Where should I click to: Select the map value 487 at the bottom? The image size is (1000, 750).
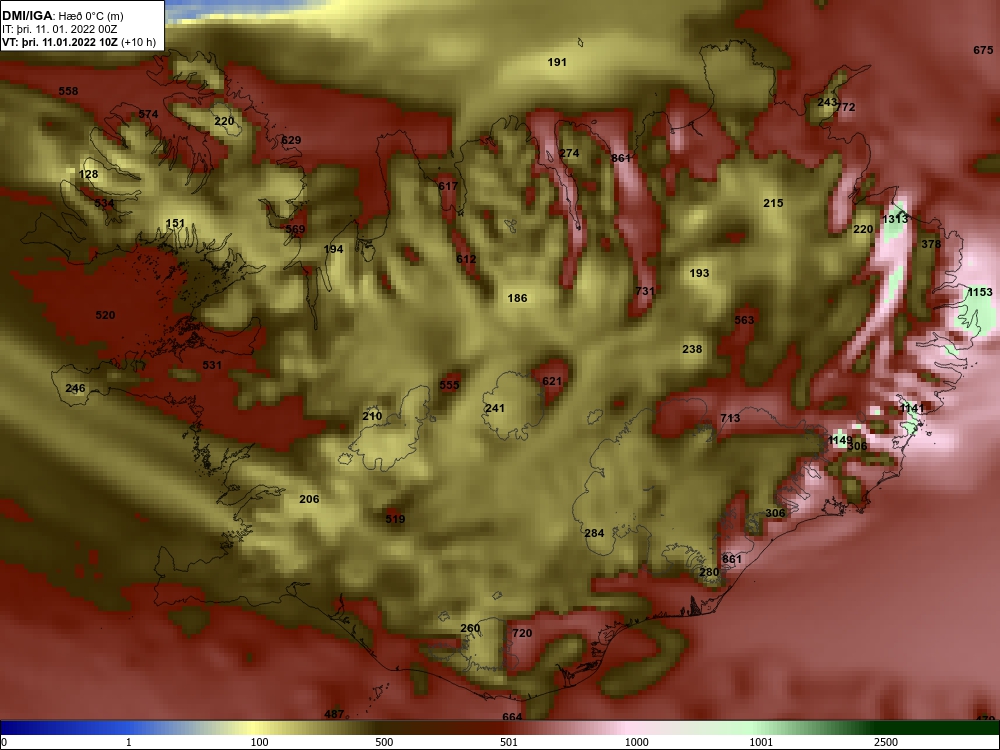[x=334, y=714]
